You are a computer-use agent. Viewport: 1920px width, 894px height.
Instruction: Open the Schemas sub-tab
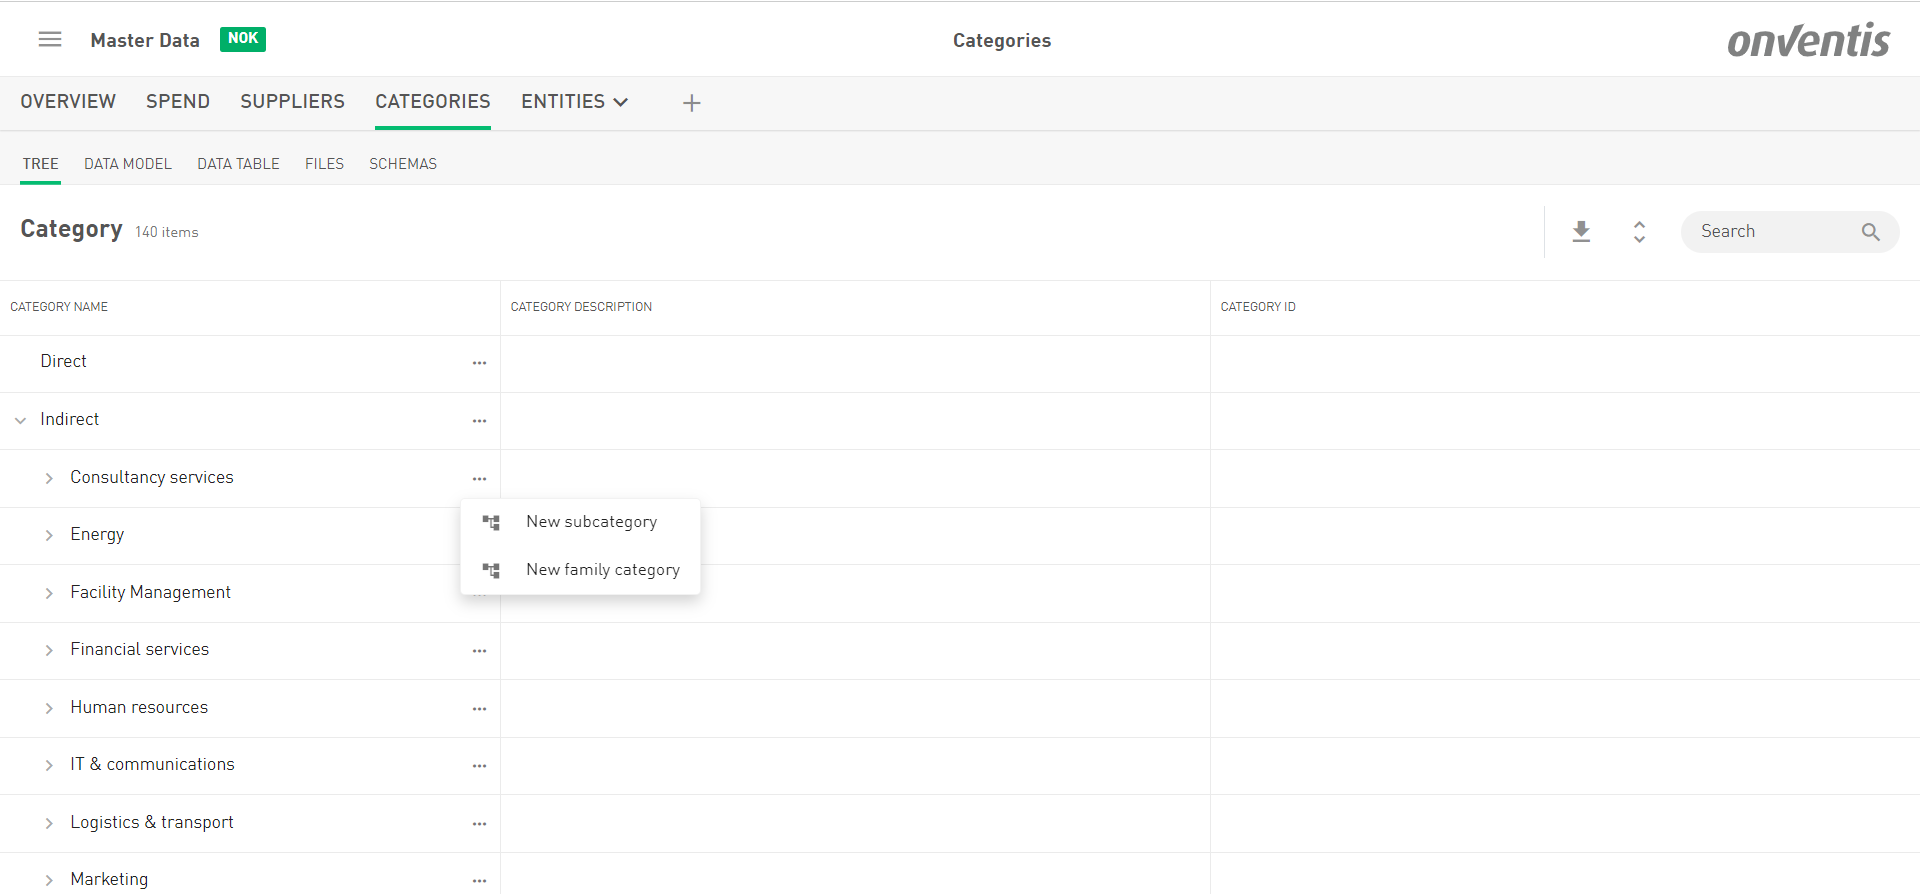tap(403, 164)
